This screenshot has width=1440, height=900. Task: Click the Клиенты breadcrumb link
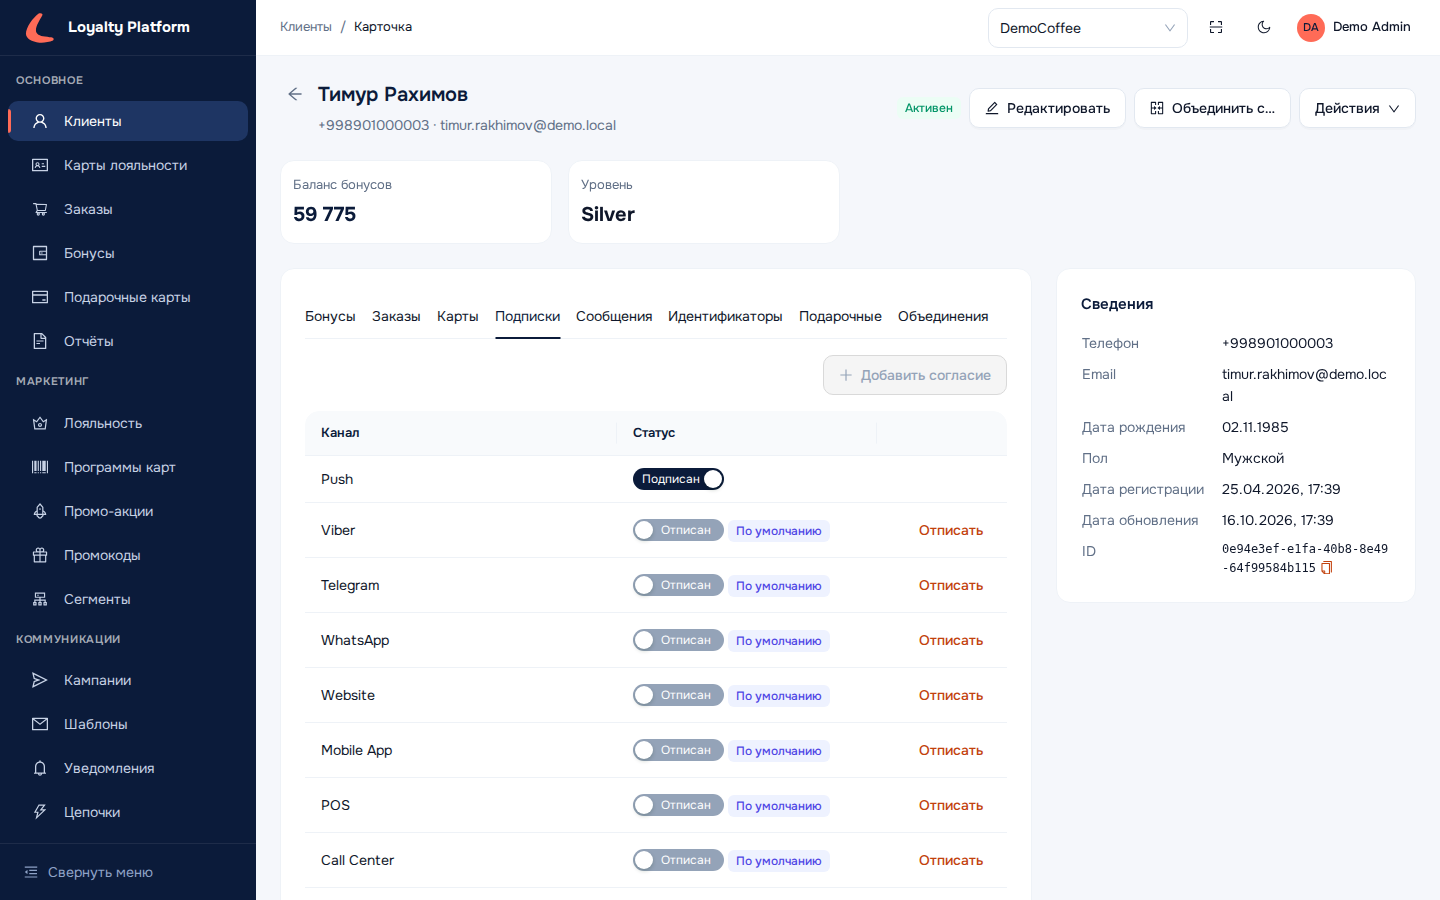[306, 27]
